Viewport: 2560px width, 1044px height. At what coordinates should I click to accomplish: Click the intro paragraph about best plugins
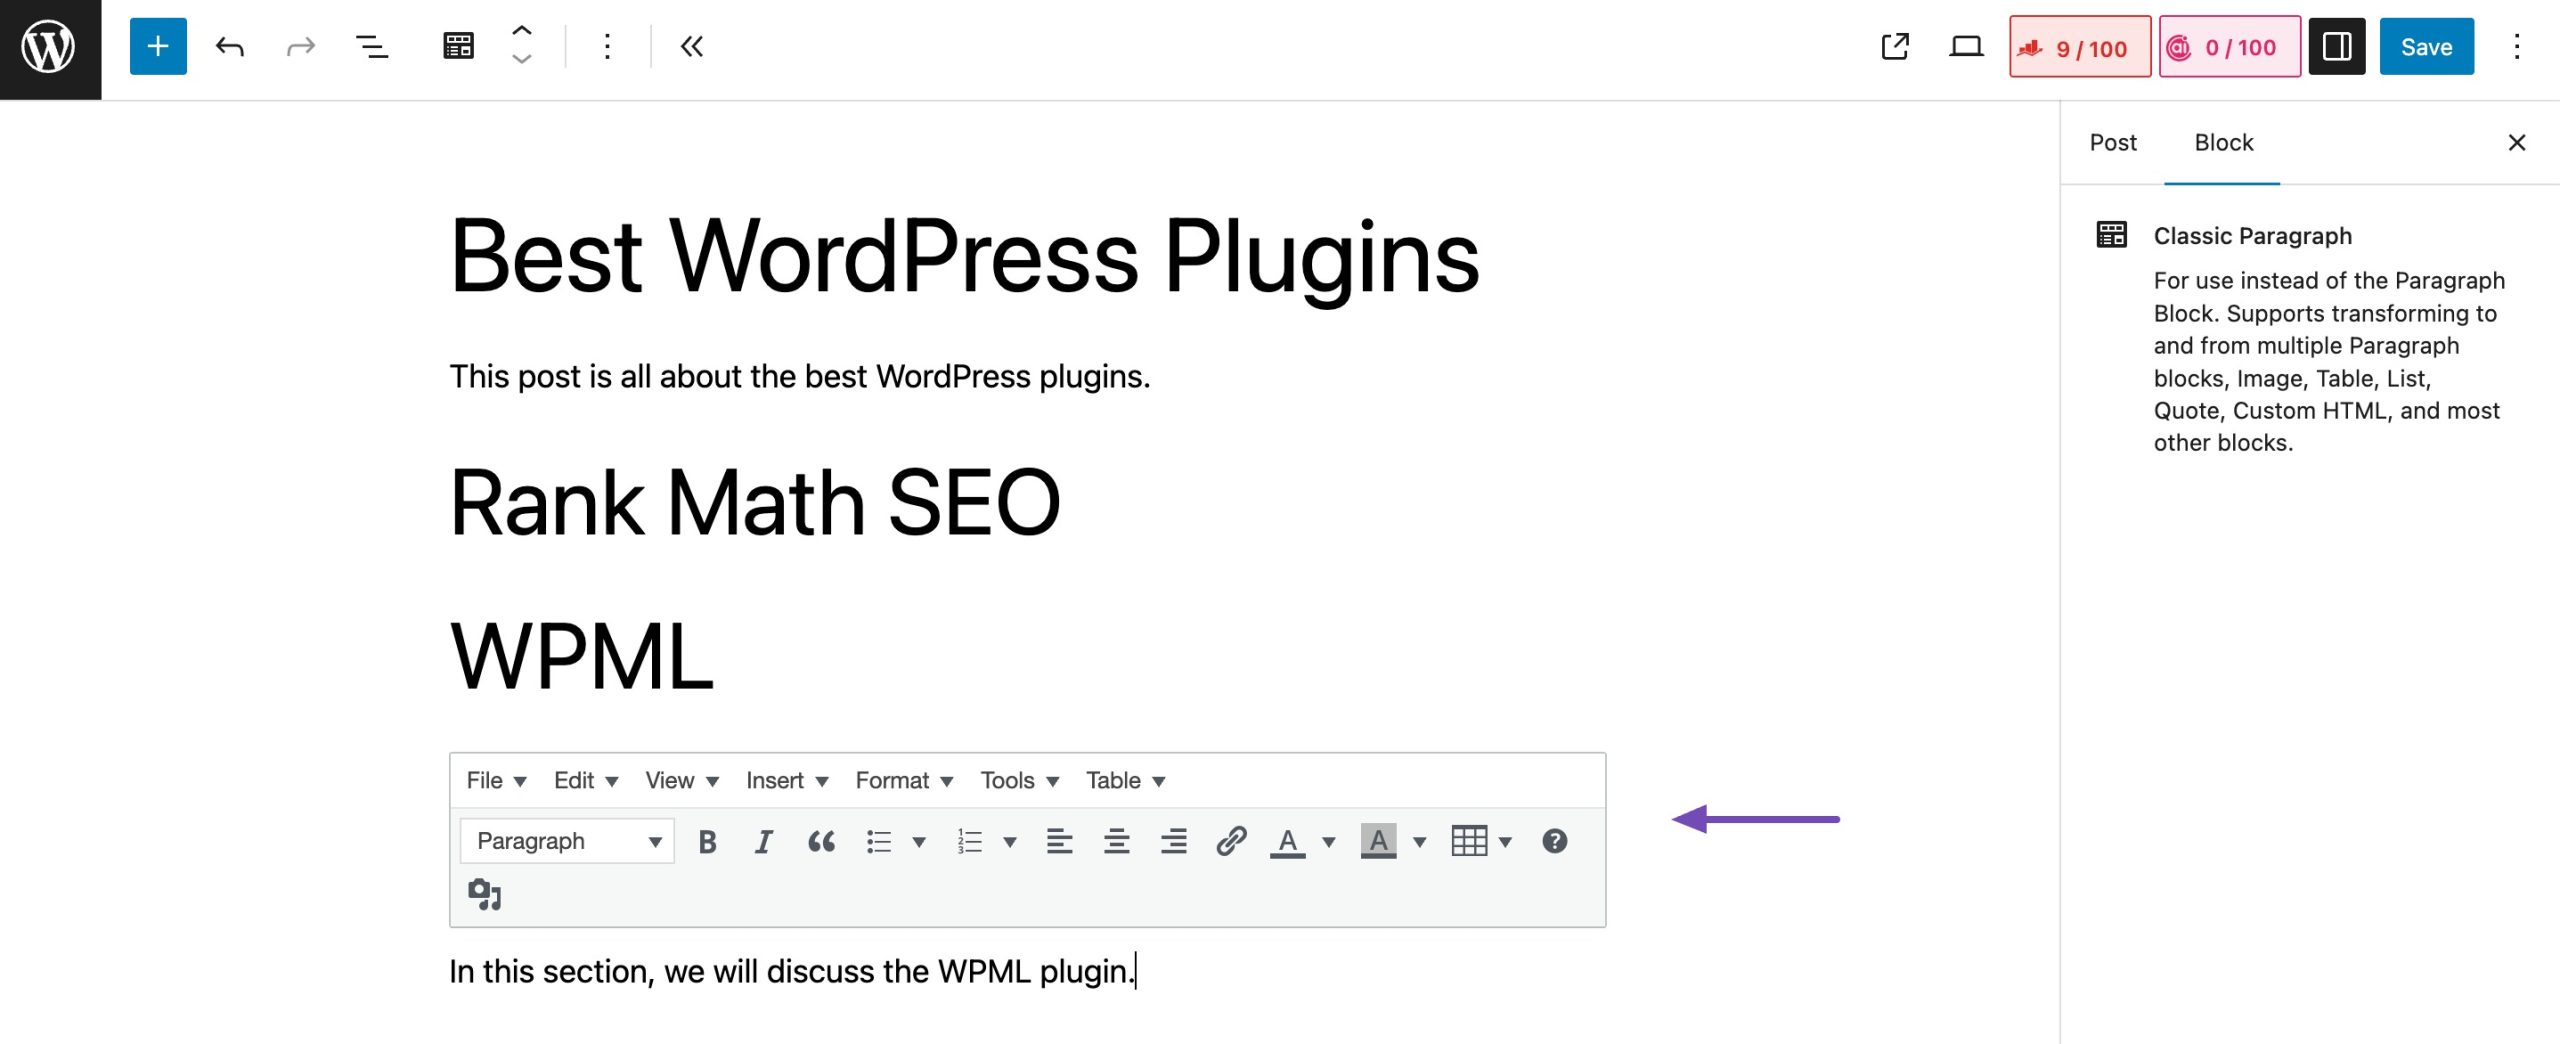point(800,376)
